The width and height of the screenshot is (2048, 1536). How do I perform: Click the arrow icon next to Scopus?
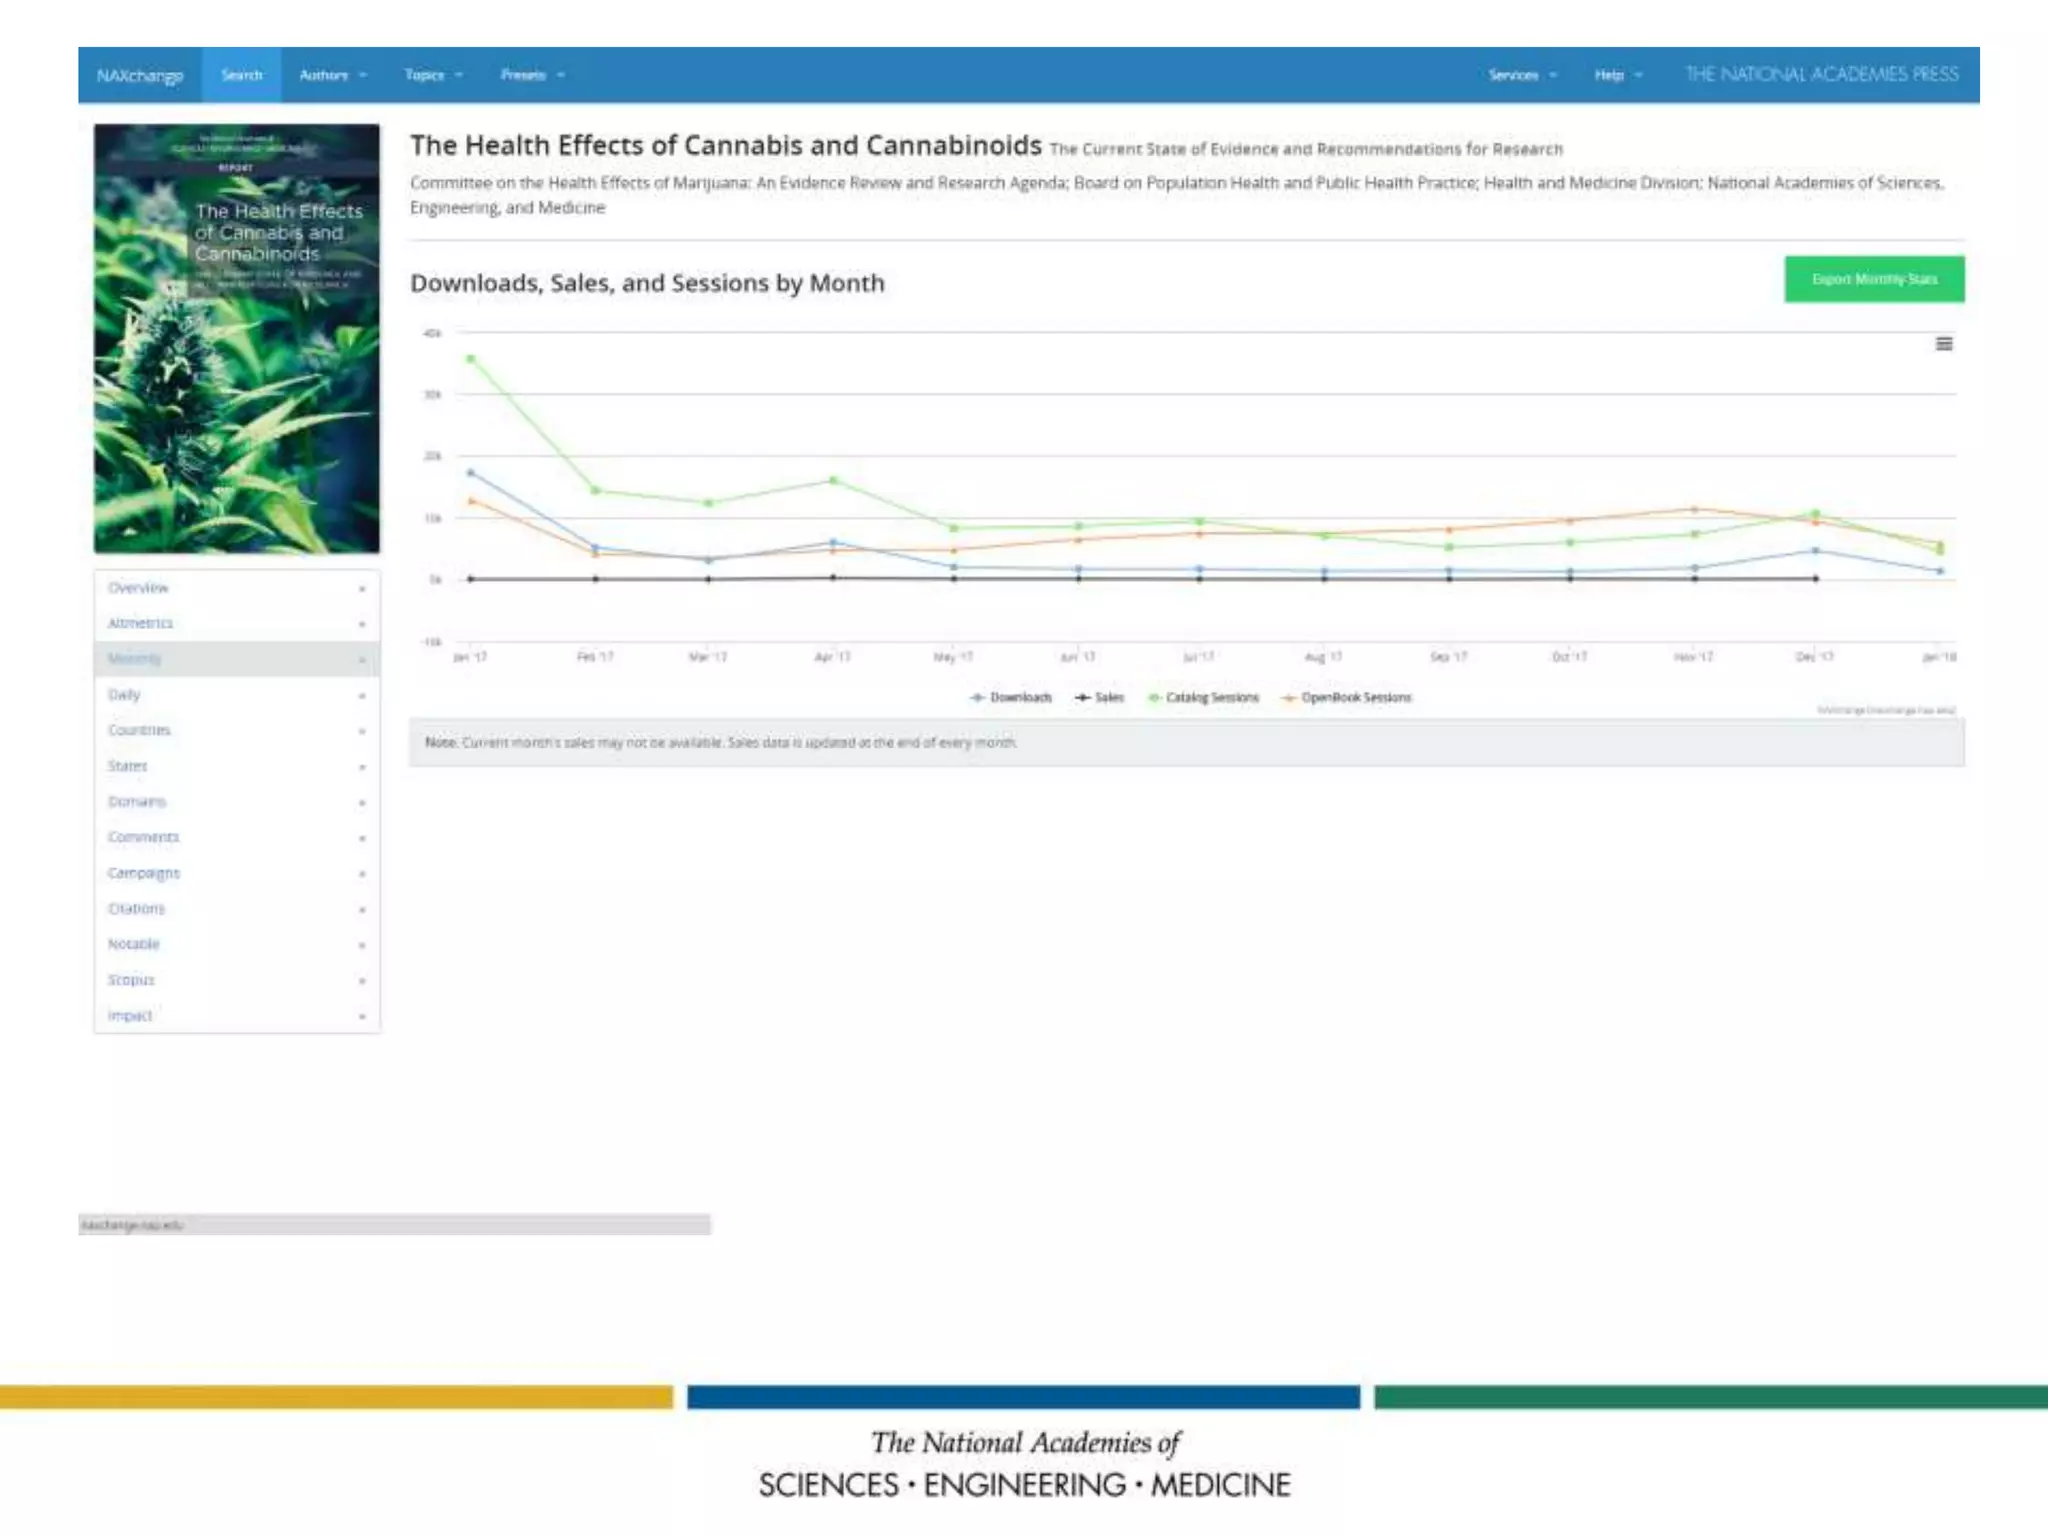click(362, 981)
